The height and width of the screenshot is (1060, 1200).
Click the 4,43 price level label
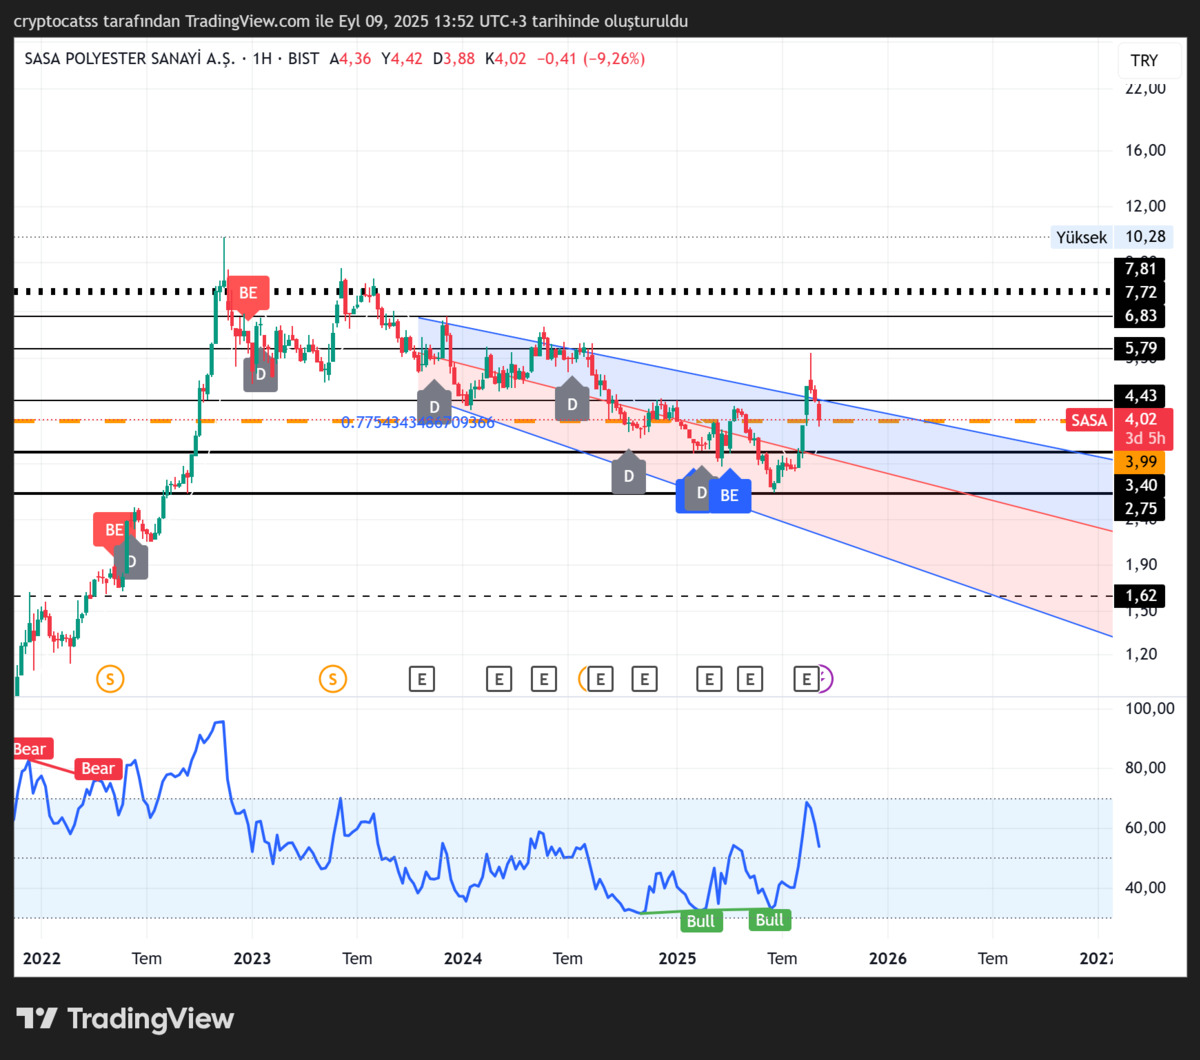point(1141,396)
